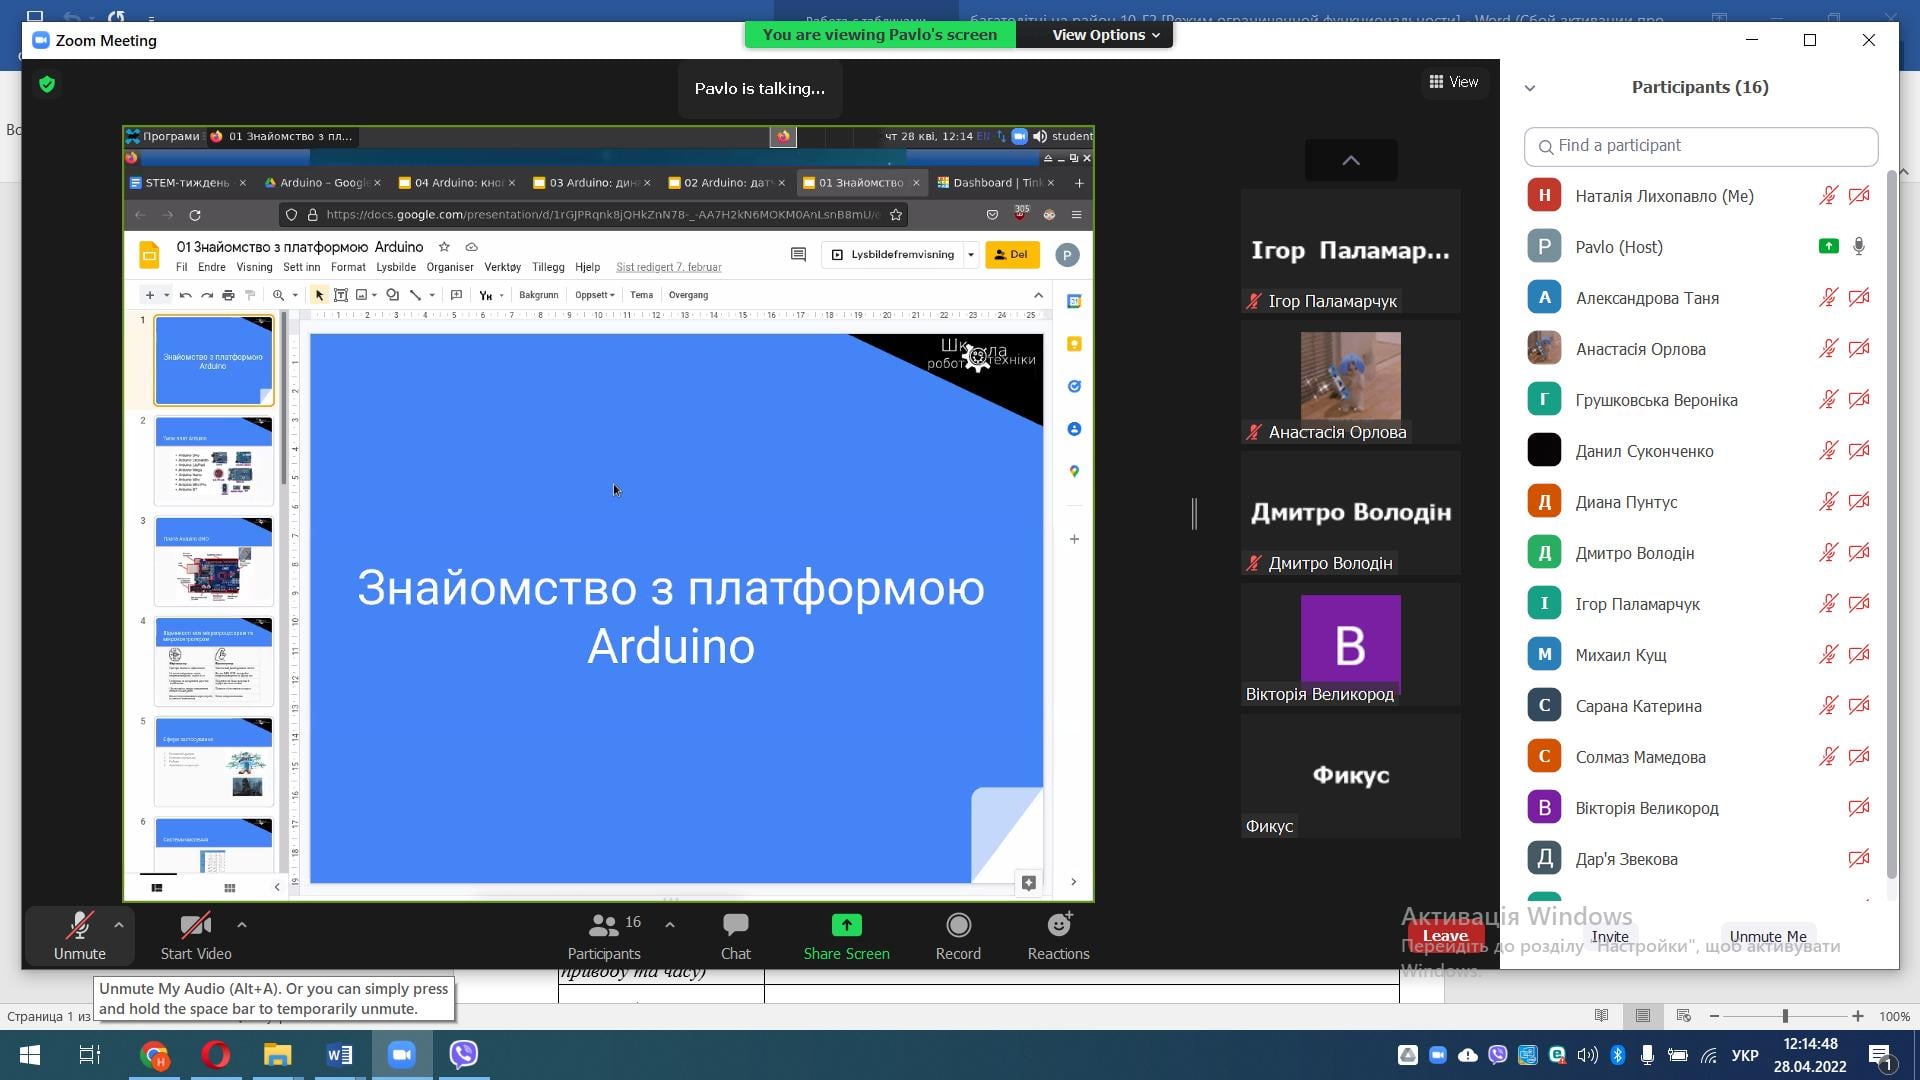Open slideshow options dropdown arrow
This screenshot has width=1920, height=1080.
[971, 255]
